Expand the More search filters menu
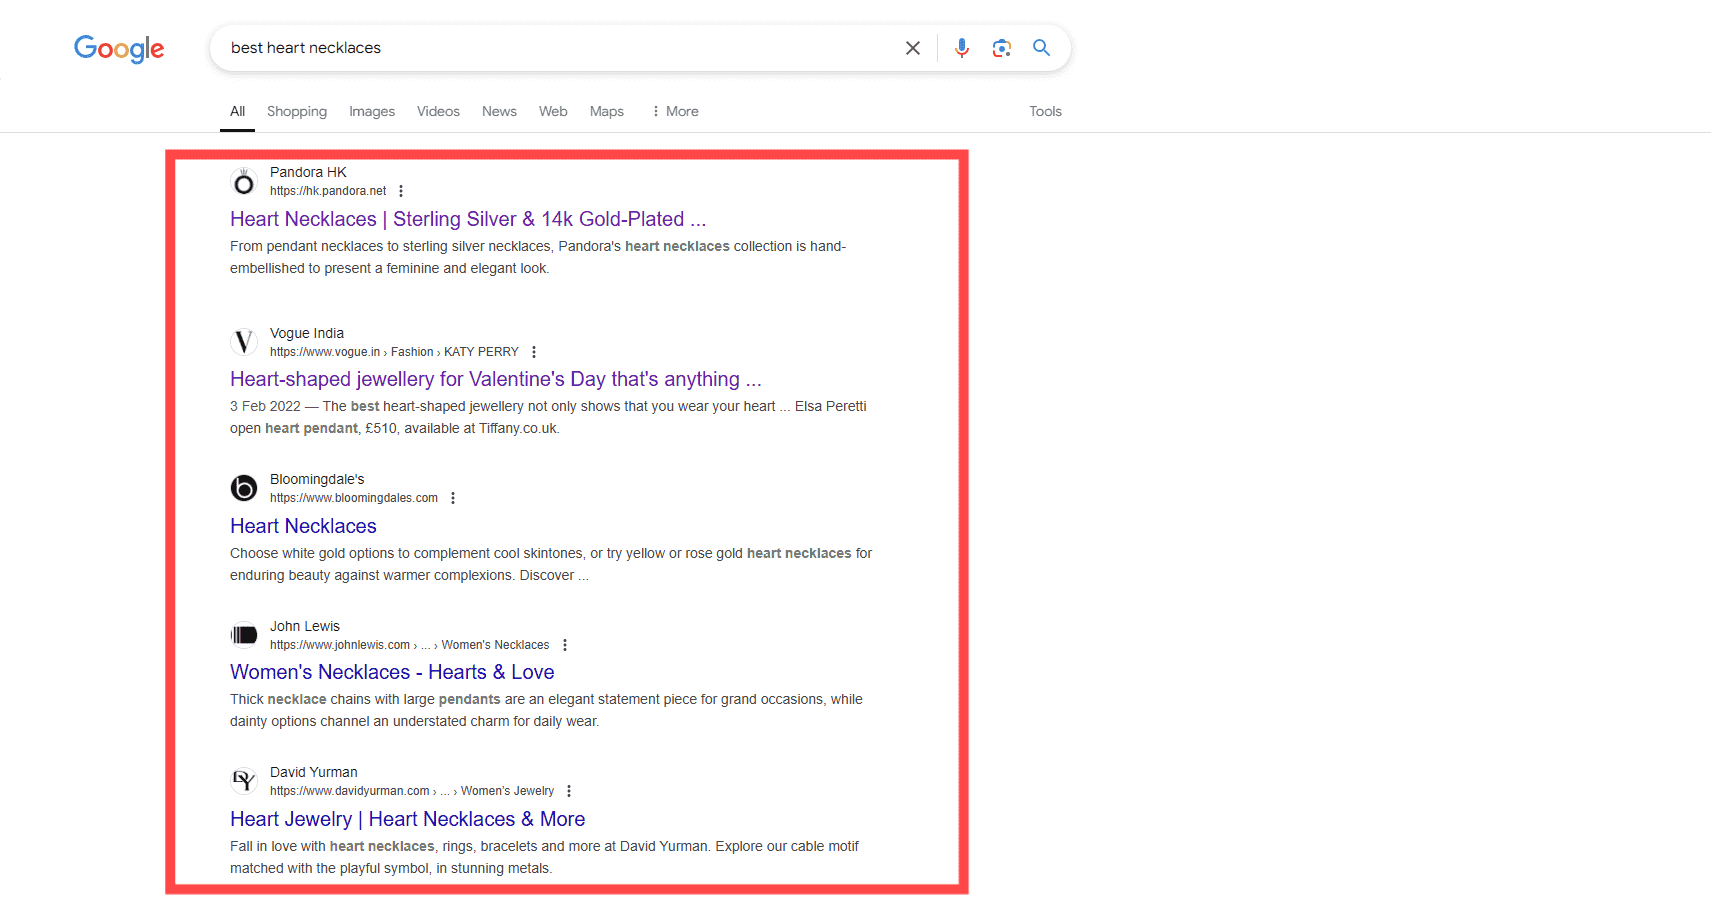Screen dimensions: 1711x899 [x=675, y=111]
